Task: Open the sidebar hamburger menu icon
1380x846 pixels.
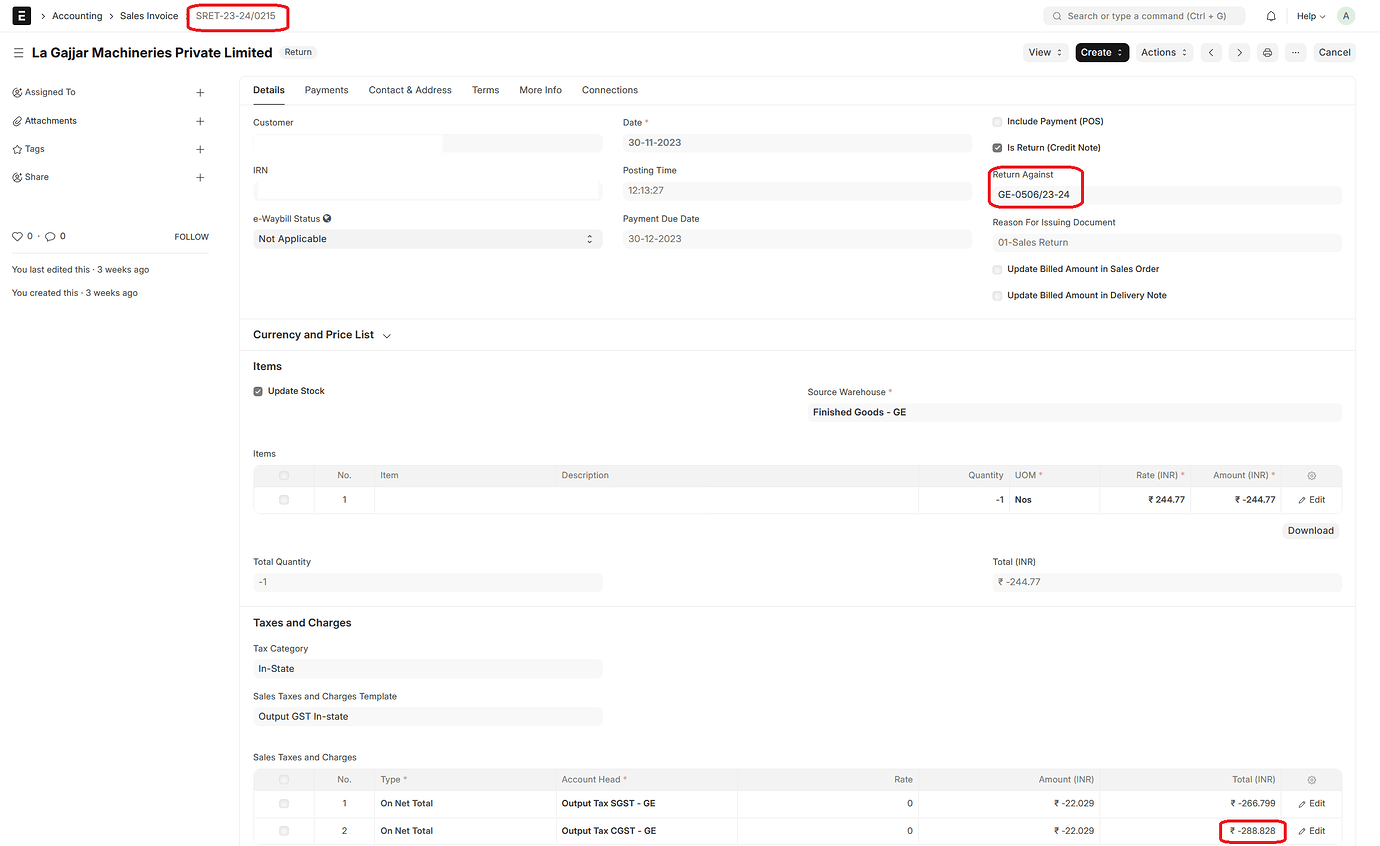Action: 18,52
